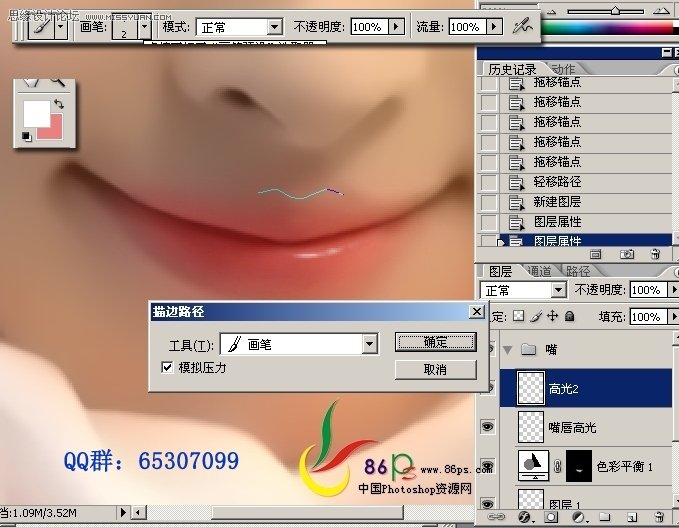Image resolution: width=679 pixels, height=528 pixels.
Task: Switch to 图层 tab
Action: coord(501,271)
